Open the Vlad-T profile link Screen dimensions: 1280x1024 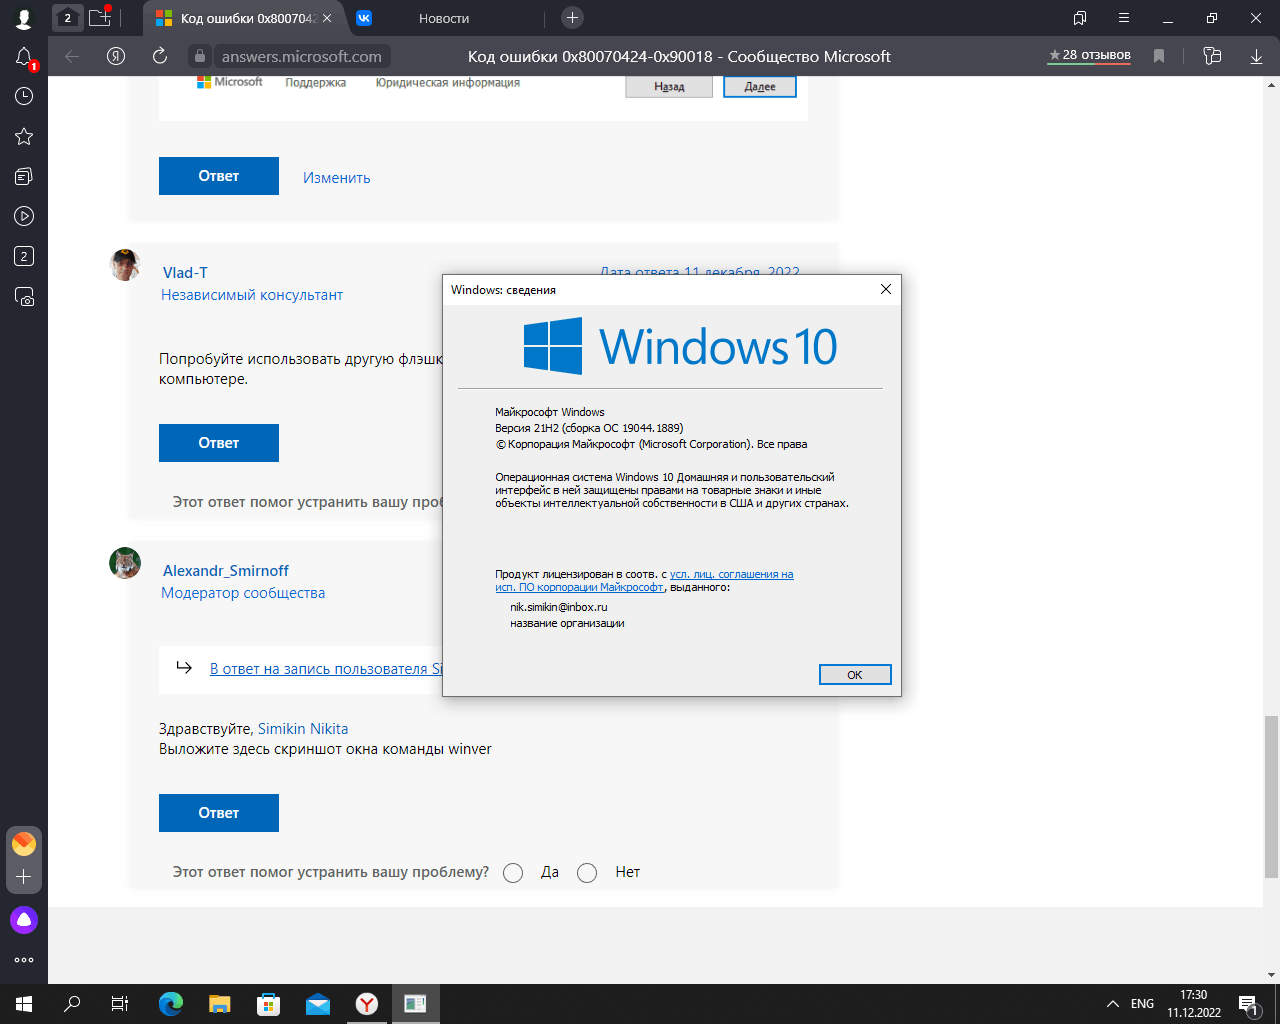pos(185,273)
